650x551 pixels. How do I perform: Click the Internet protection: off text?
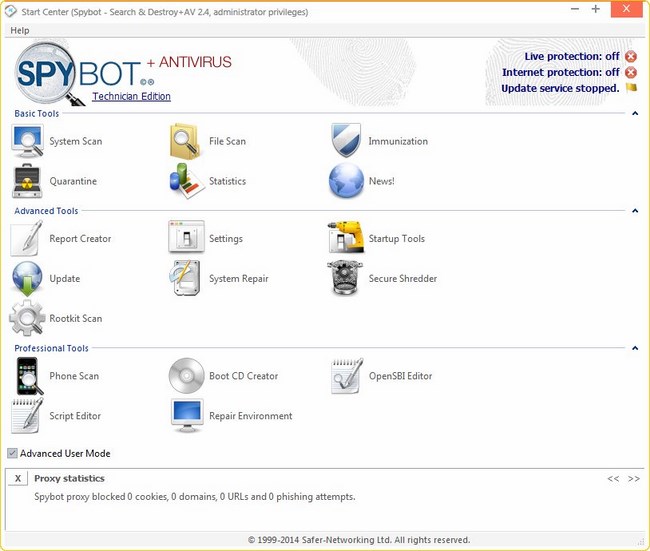560,73
